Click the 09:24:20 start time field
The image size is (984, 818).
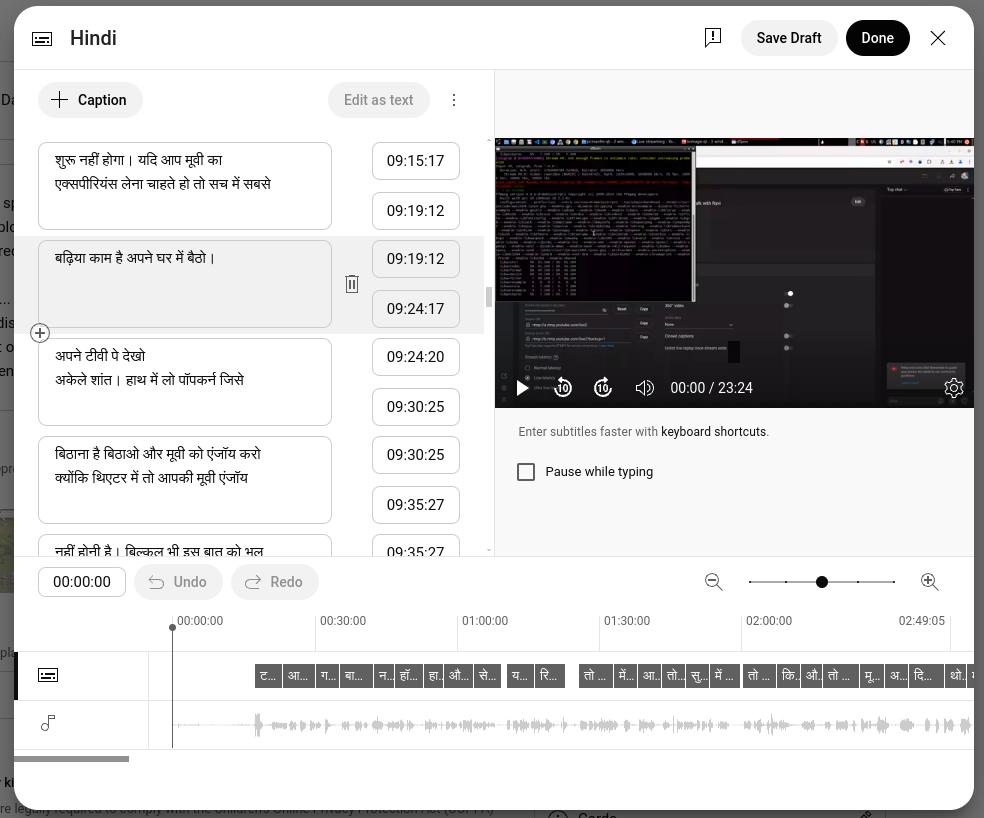[x=415, y=357]
